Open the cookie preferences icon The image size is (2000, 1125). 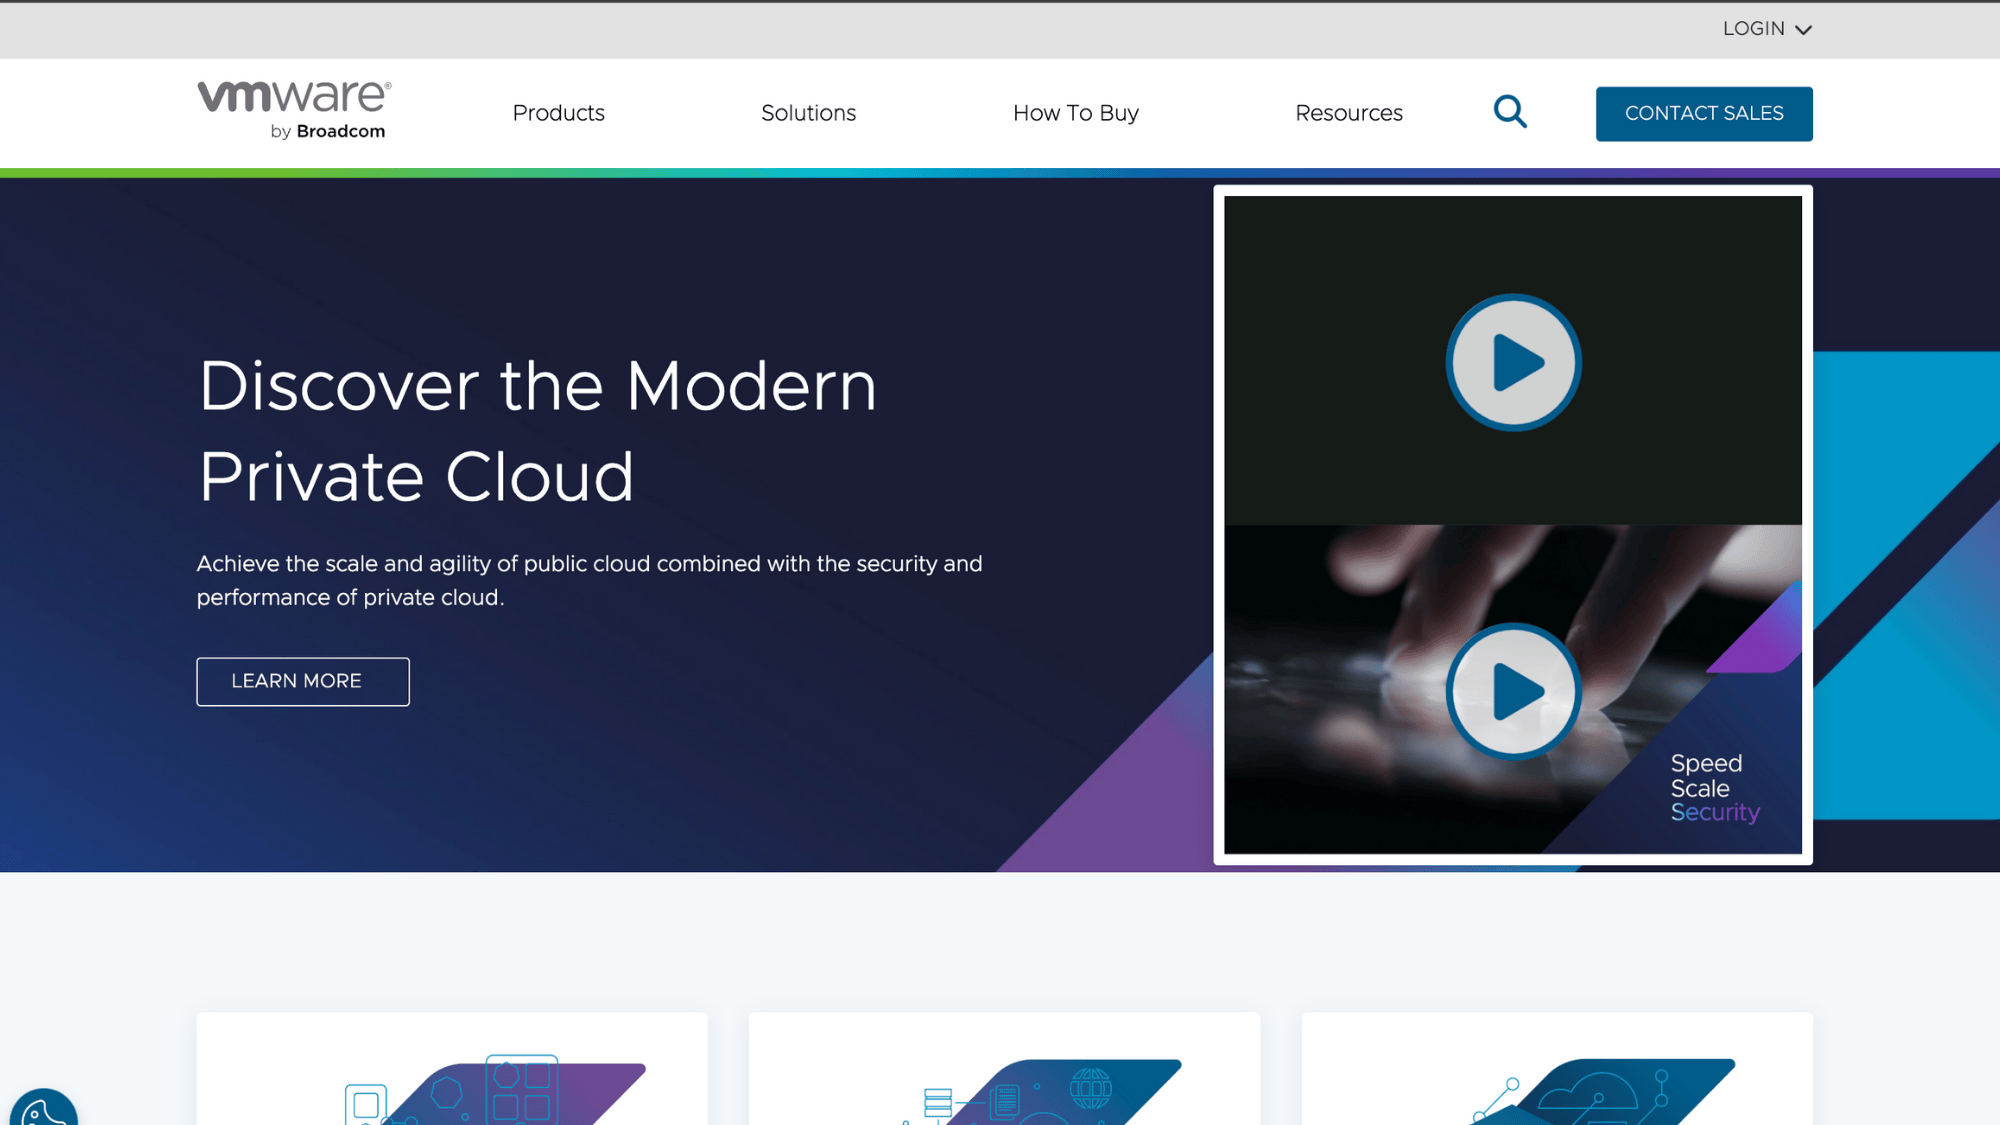(x=43, y=1108)
